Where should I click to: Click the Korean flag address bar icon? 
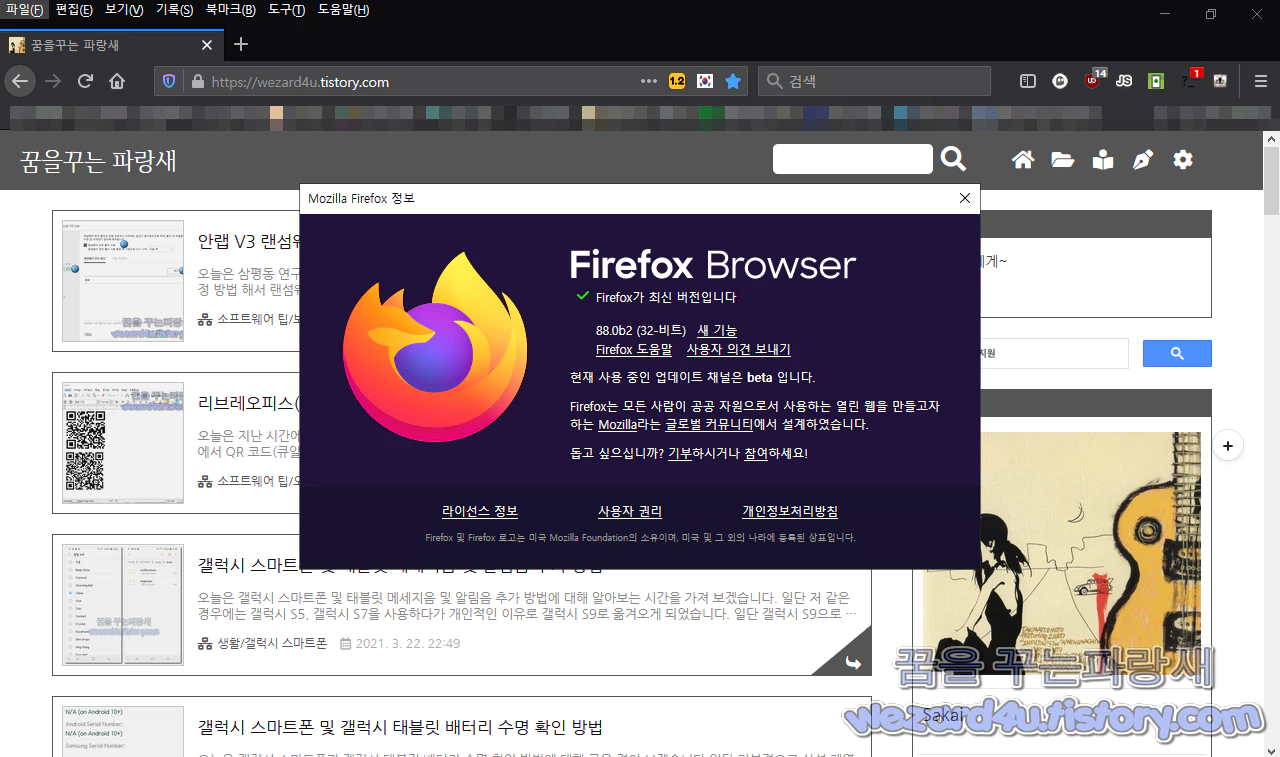click(x=705, y=81)
